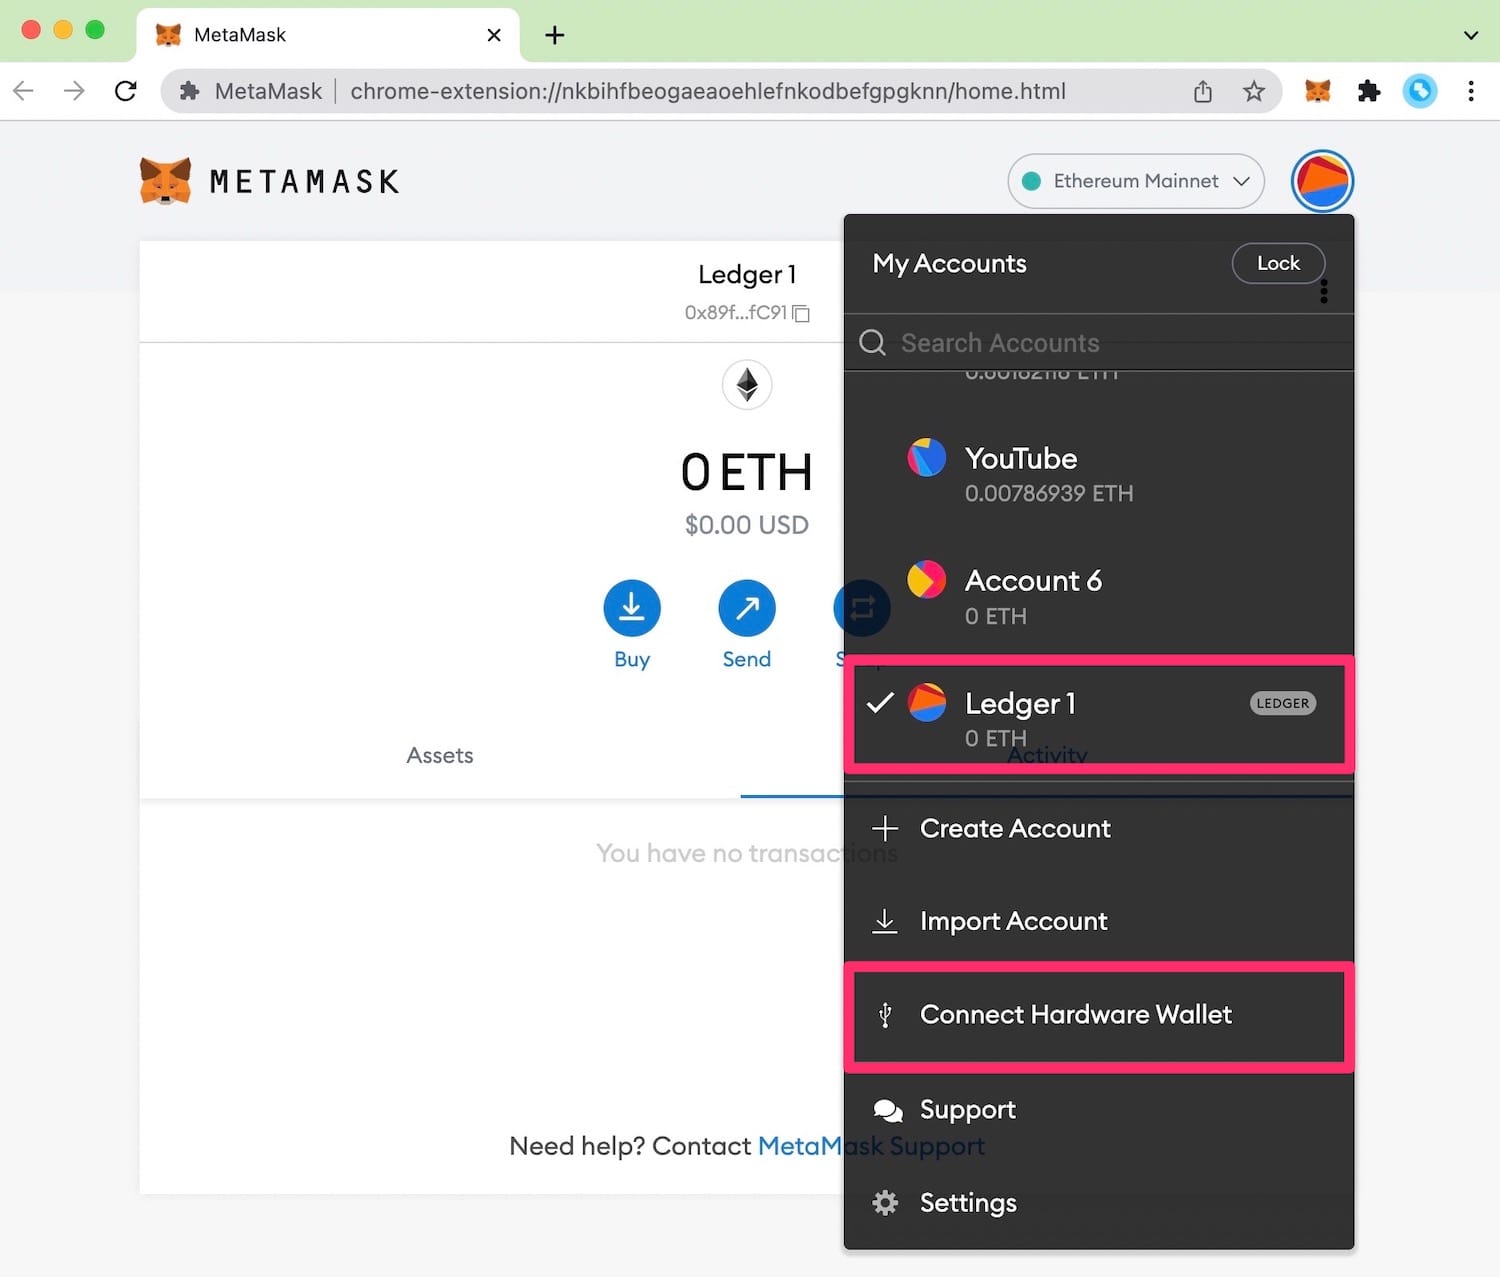Click the gear icon beside Settings
This screenshot has height=1277, width=1500.
pos(885,1203)
